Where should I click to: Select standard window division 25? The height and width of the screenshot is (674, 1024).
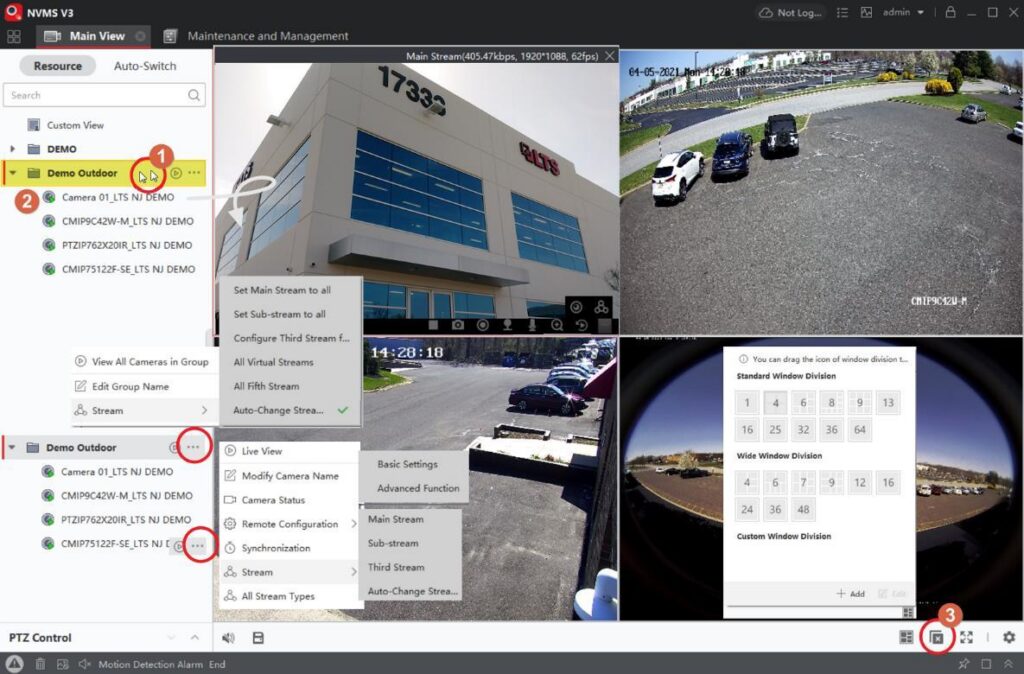(x=775, y=430)
